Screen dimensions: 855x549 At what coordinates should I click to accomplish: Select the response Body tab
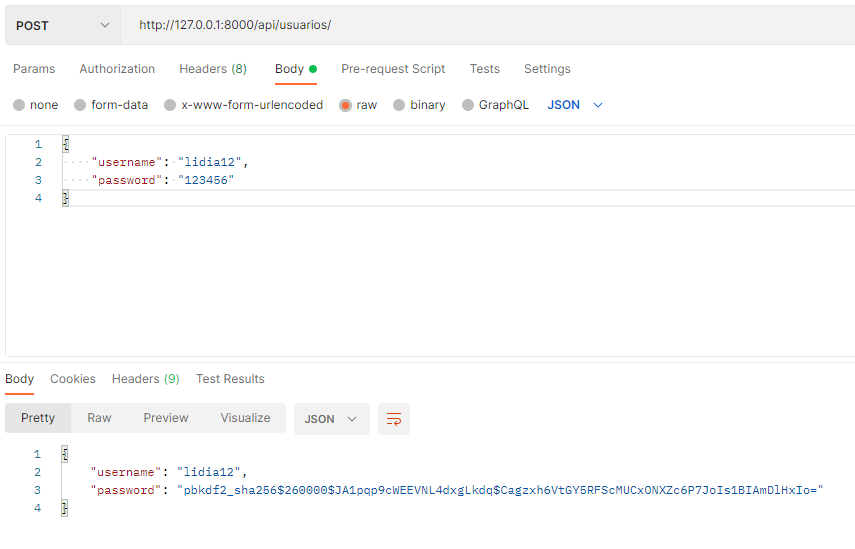coord(20,379)
